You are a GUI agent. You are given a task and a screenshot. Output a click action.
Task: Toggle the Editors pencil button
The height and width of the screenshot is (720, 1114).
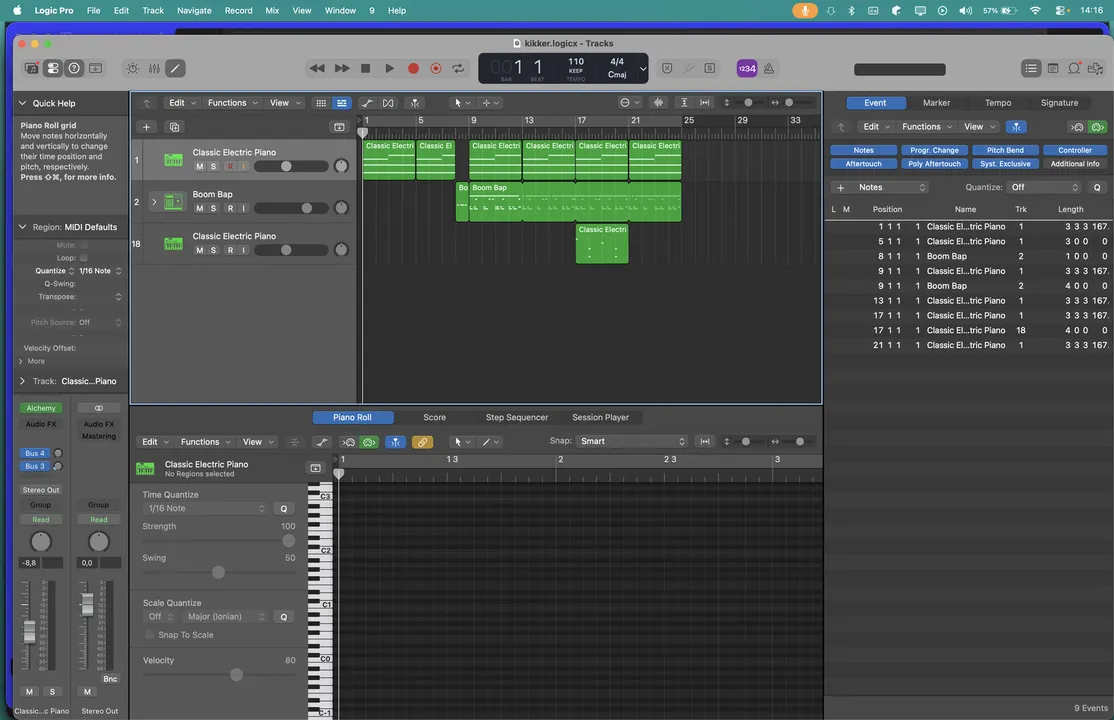[x=175, y=68]
